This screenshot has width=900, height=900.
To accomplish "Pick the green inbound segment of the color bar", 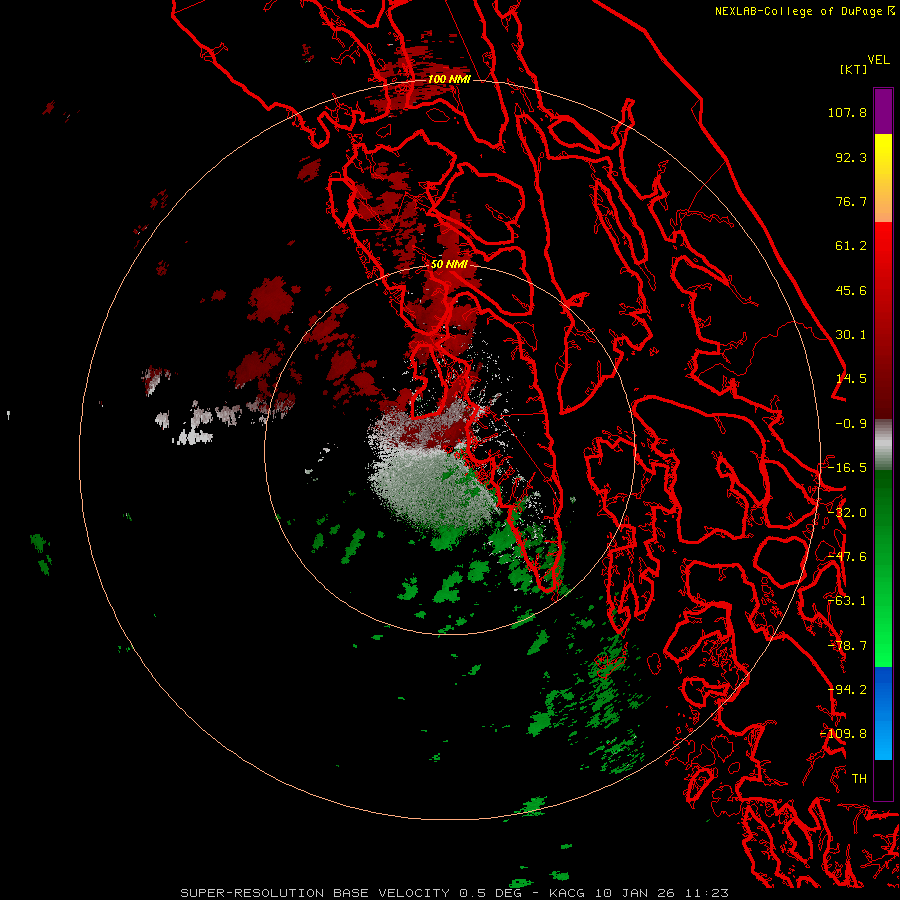I will [883, 568].
